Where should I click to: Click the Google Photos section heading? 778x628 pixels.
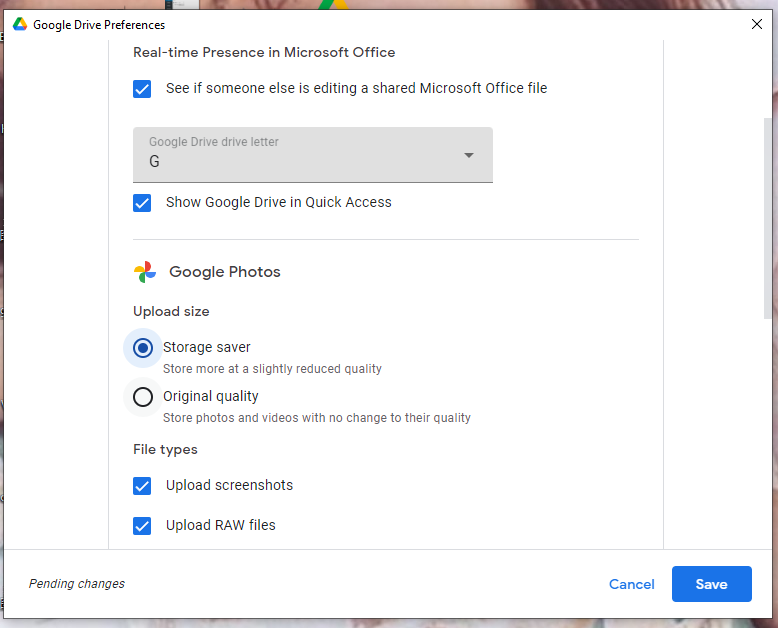coord(225,272)
